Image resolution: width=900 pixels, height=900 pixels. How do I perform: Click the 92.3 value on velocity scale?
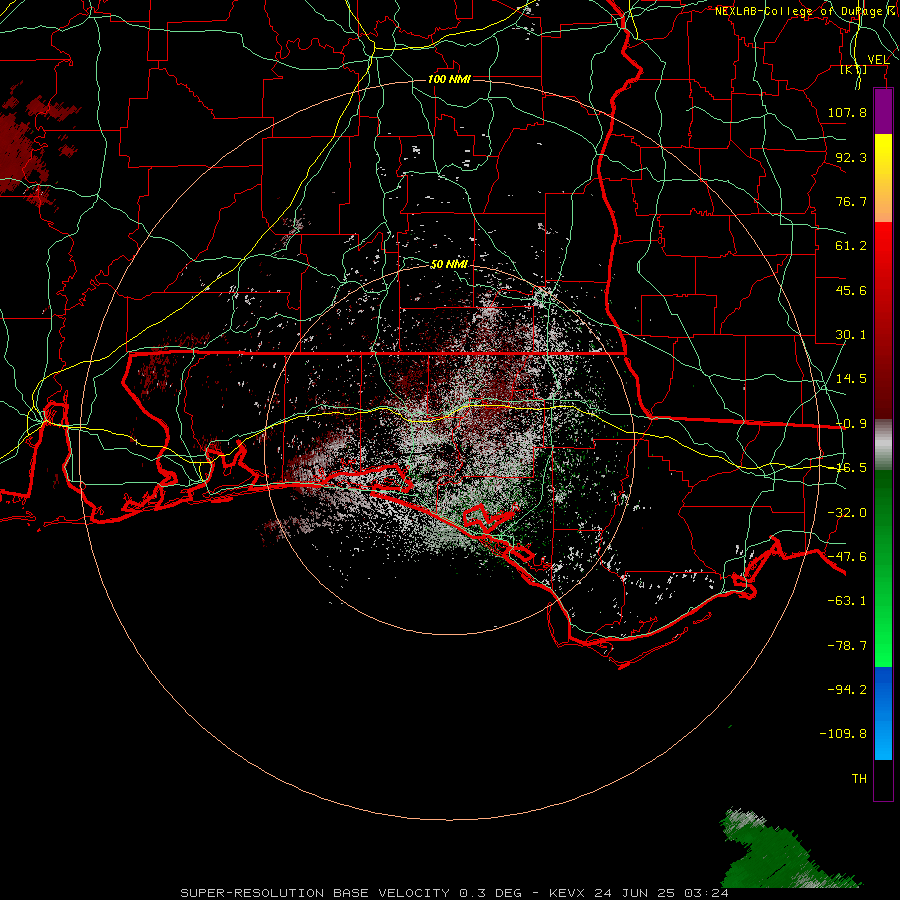pos(851,157)
